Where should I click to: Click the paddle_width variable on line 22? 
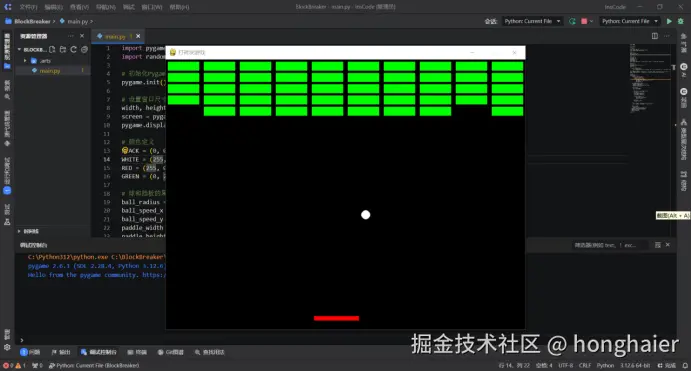pos(142,228)
